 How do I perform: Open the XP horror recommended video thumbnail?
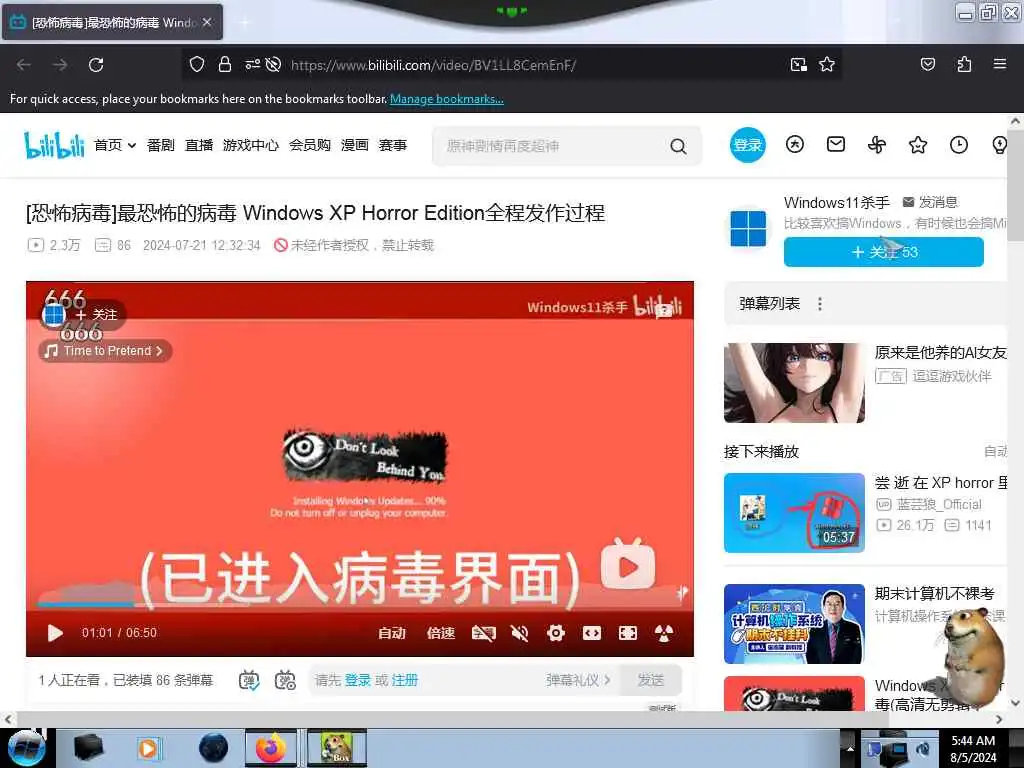point(794,513)
